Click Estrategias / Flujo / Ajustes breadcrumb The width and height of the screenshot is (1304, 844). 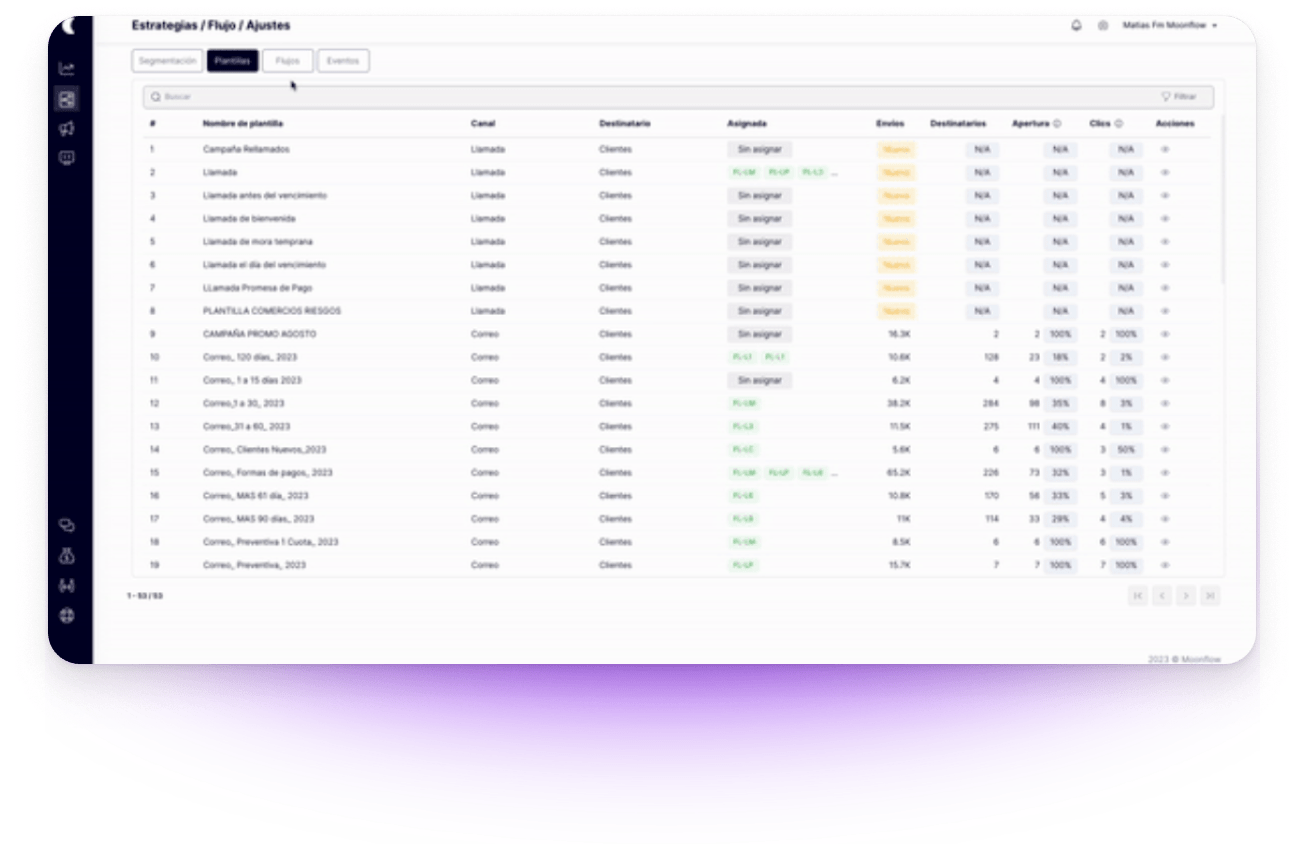(x=211, y=25)
